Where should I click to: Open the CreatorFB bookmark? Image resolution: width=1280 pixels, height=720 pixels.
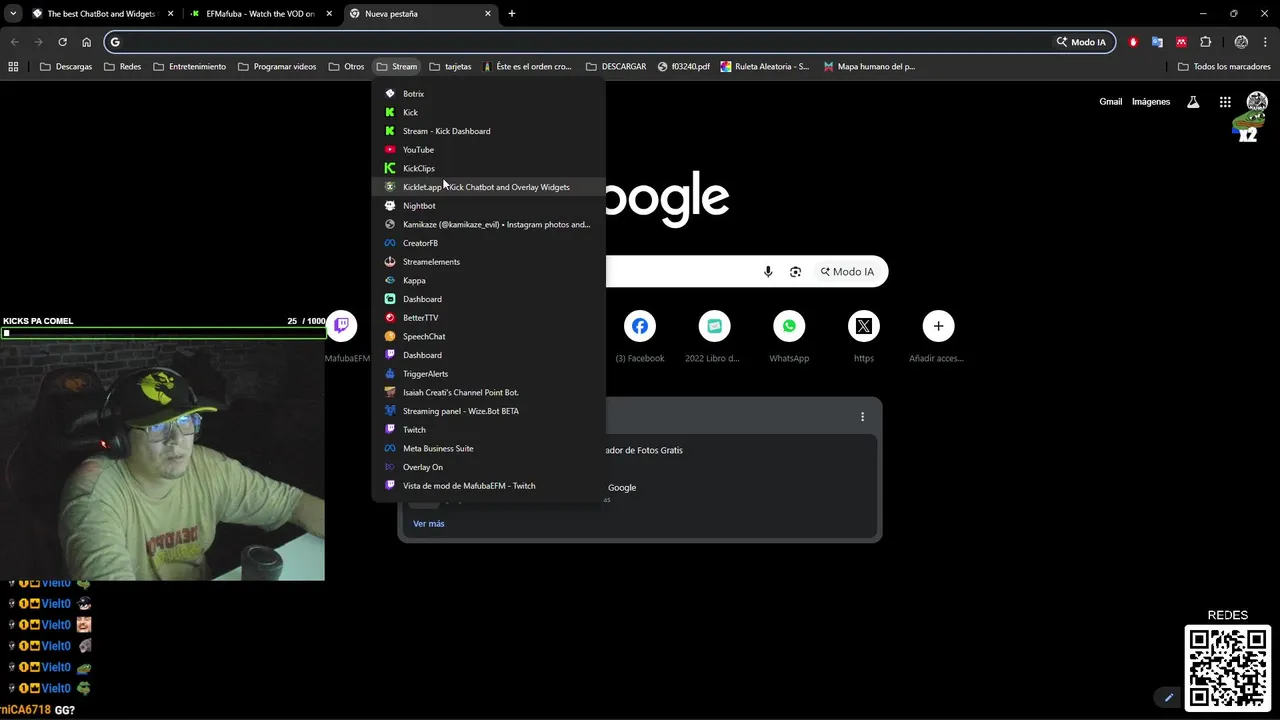[x=488, y=243]
